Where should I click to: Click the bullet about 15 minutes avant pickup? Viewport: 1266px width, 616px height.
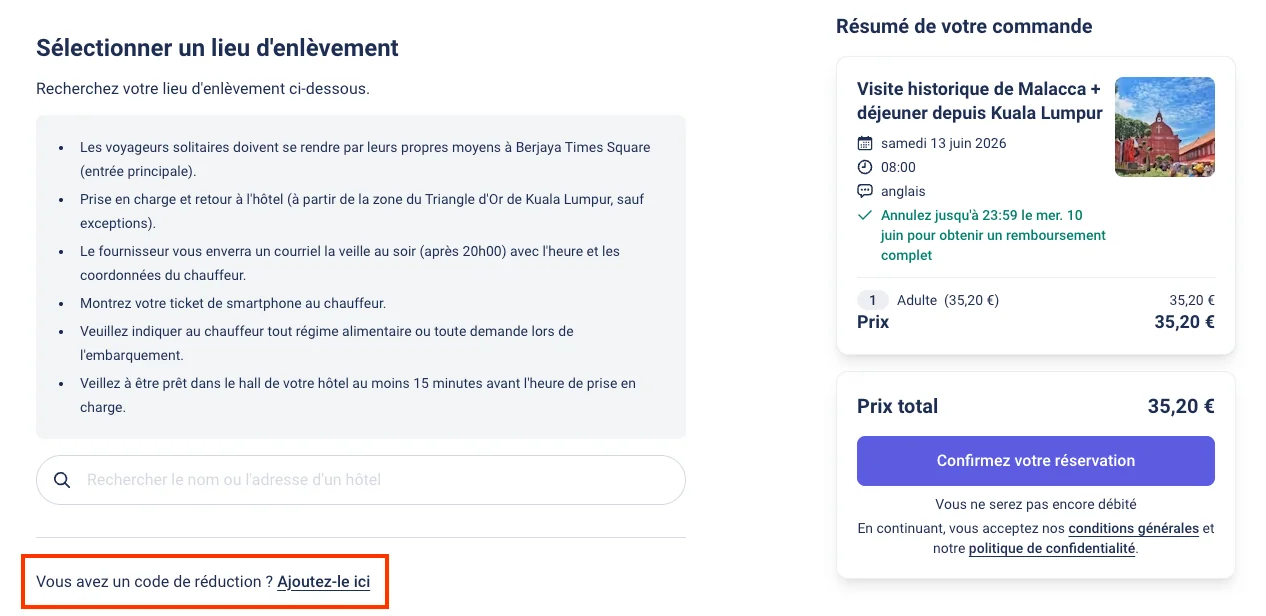coord(358,395)
